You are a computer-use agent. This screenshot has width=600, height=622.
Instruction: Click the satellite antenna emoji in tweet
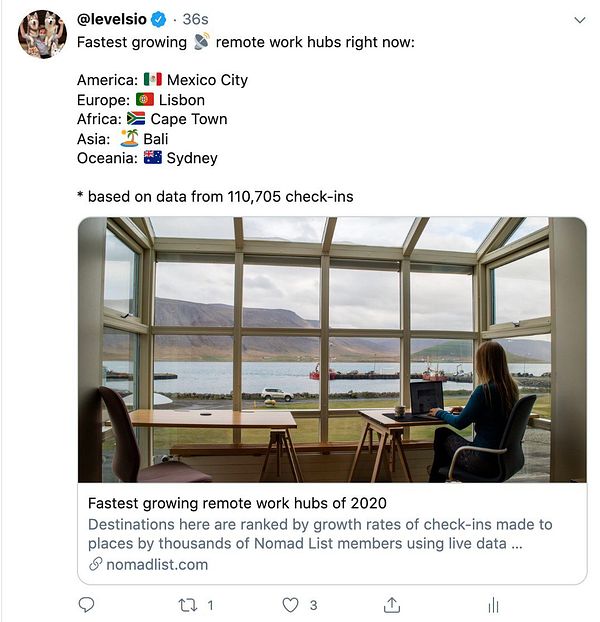pyautogui.click(x=201, y=41)
